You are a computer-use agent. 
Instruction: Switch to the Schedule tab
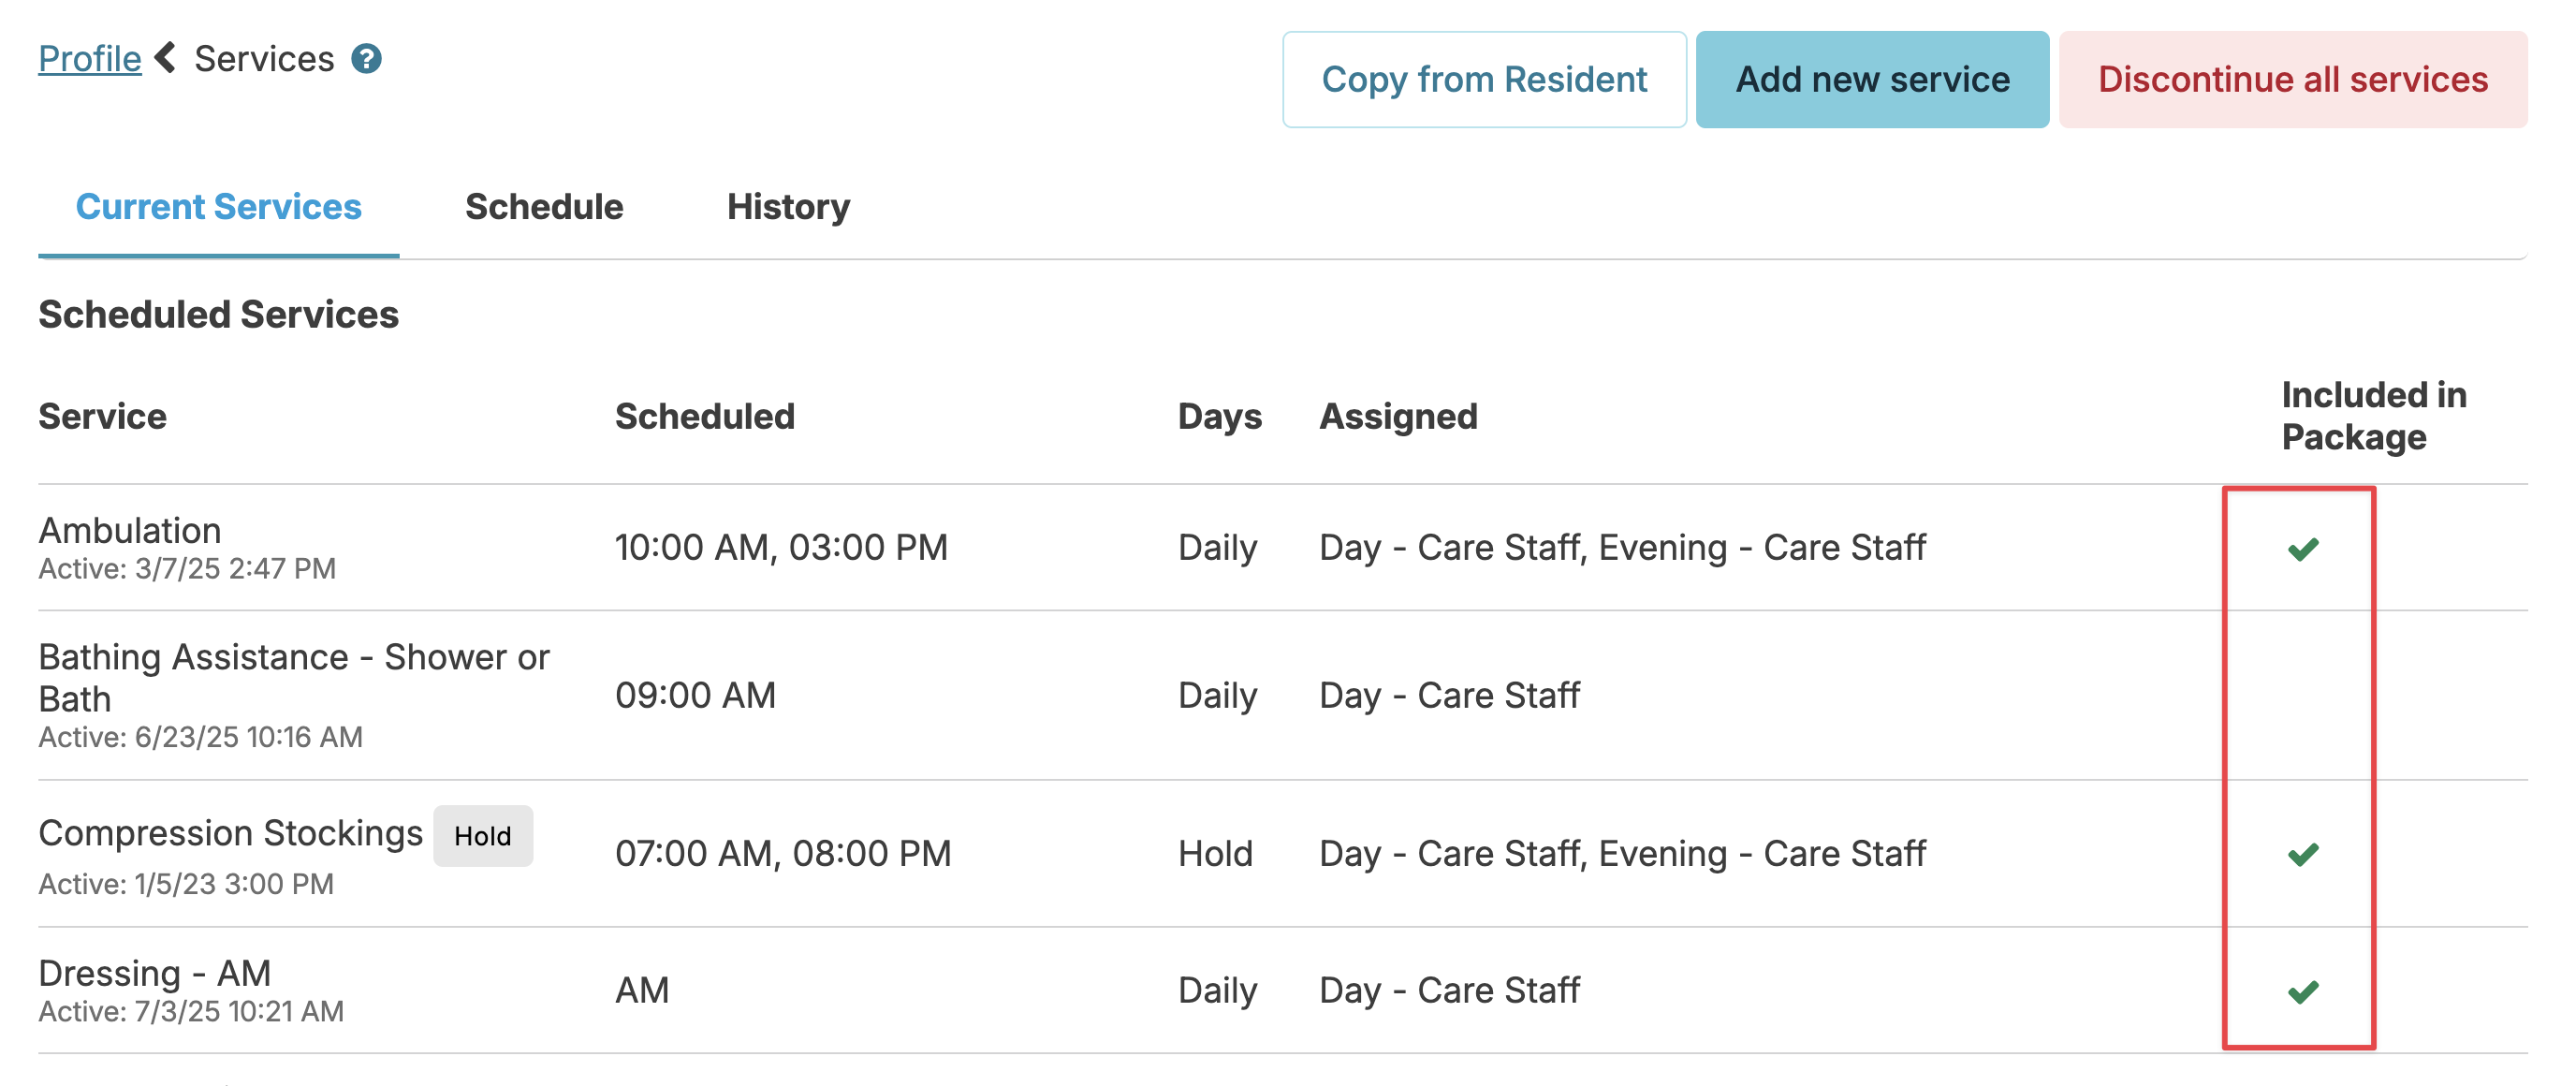(x=544, y=207)
